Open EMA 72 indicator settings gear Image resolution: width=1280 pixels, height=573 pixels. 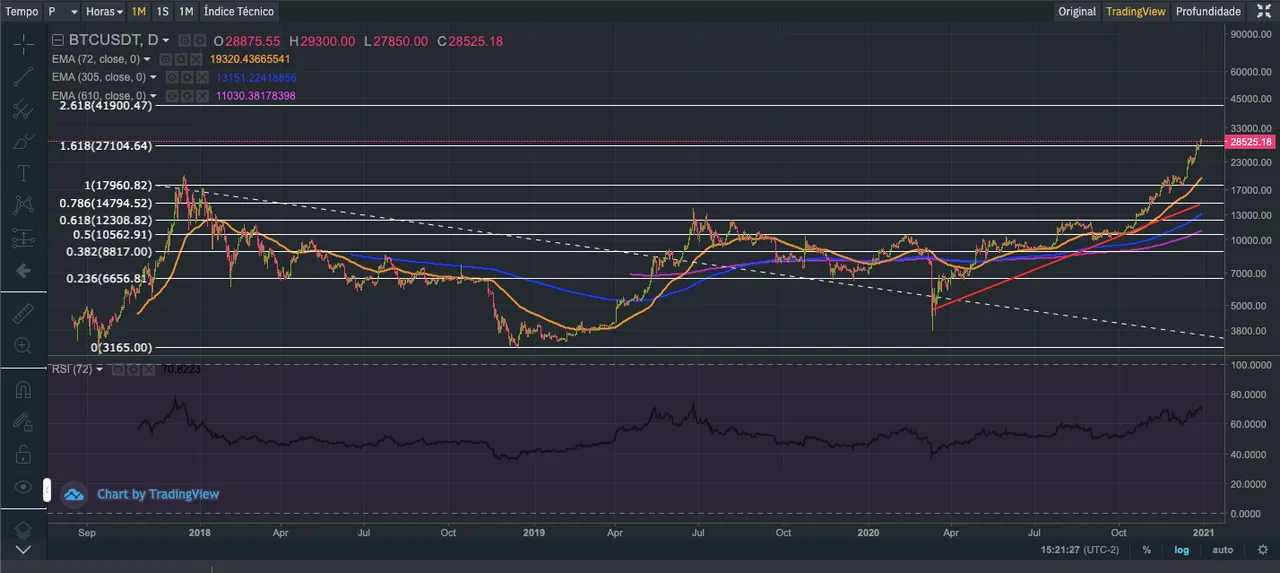181,59
